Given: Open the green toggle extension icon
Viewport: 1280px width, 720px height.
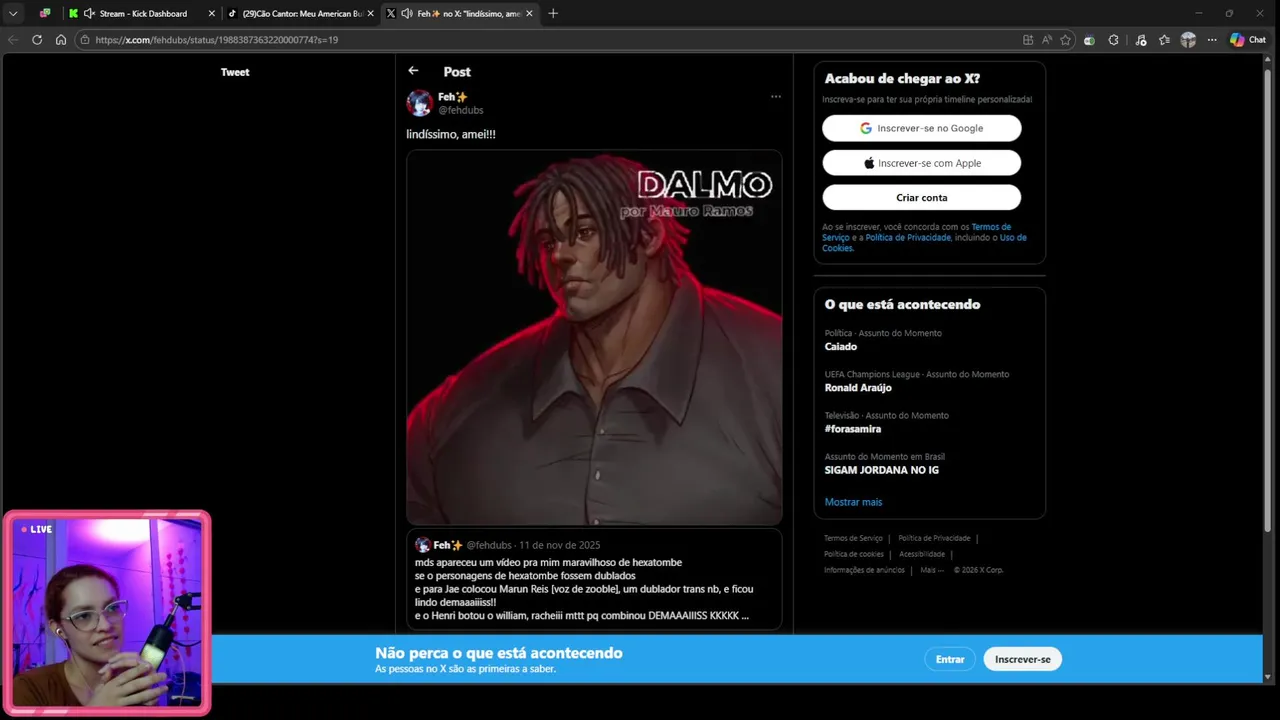Looking at the screenshot, I should click(x=1089, y=40).
